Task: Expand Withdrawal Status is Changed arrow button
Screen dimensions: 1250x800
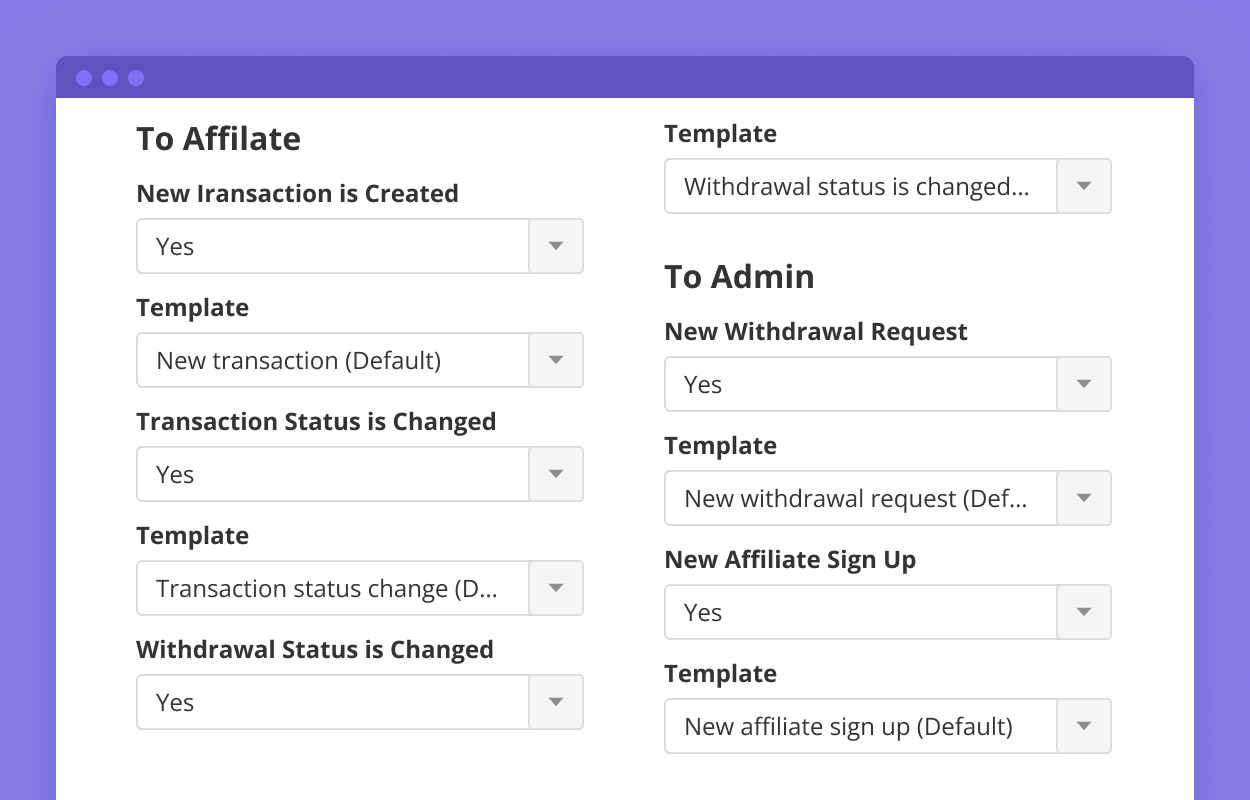Action: click(x=556, y=702)
